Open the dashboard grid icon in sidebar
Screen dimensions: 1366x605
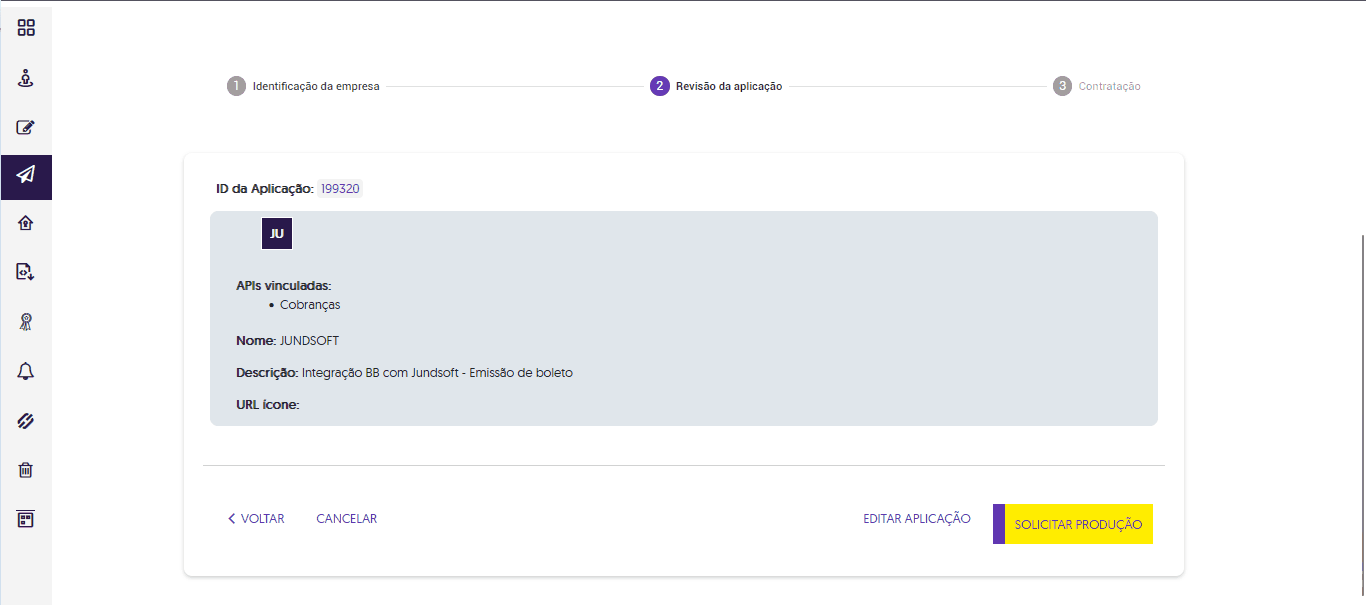[26, 28]
